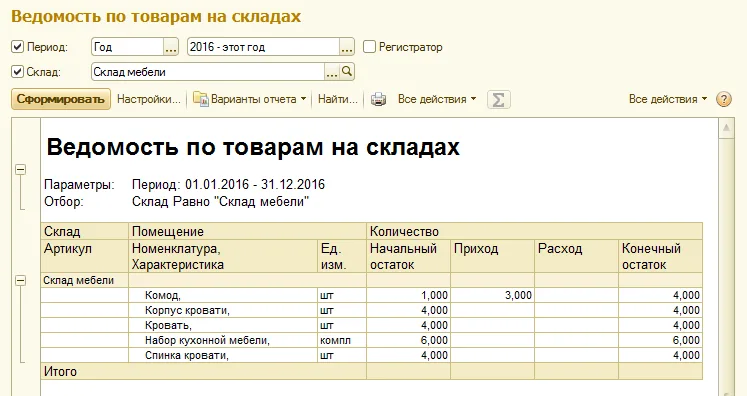Select the Кровать, cell

(223, 325)
